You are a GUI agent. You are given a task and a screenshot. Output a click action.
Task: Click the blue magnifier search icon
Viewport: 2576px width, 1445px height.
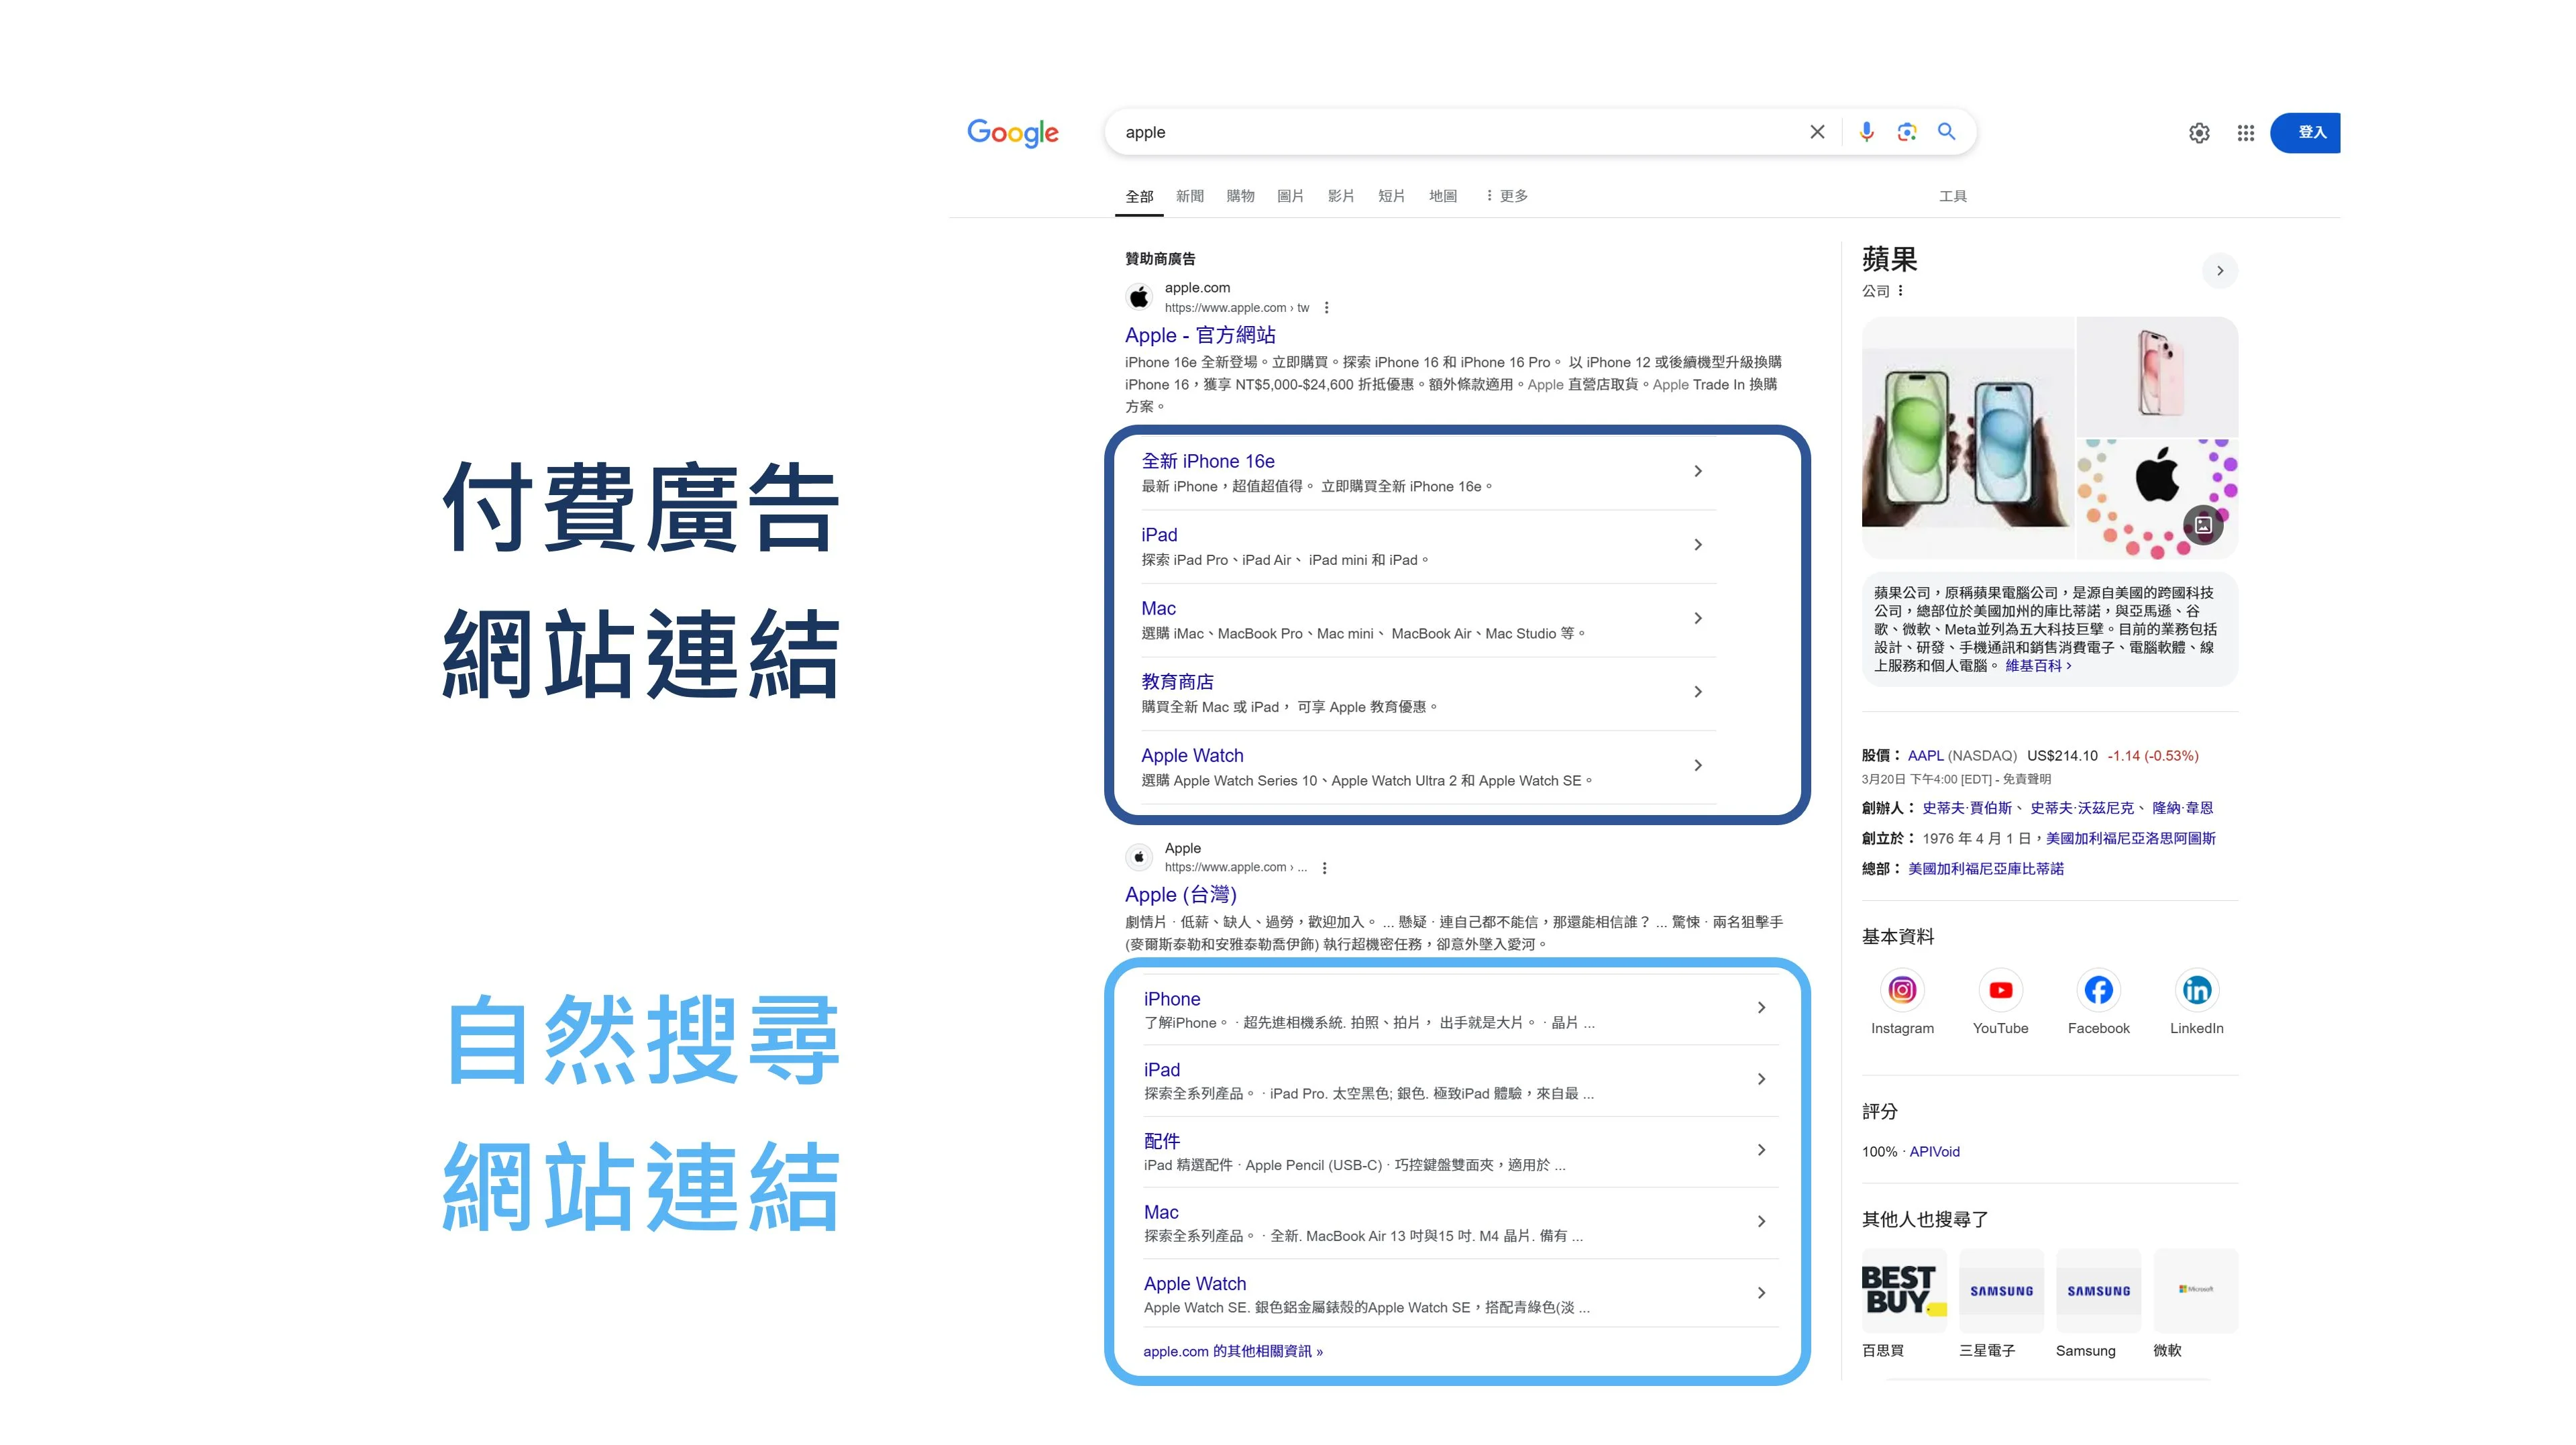pos(1946,132)
